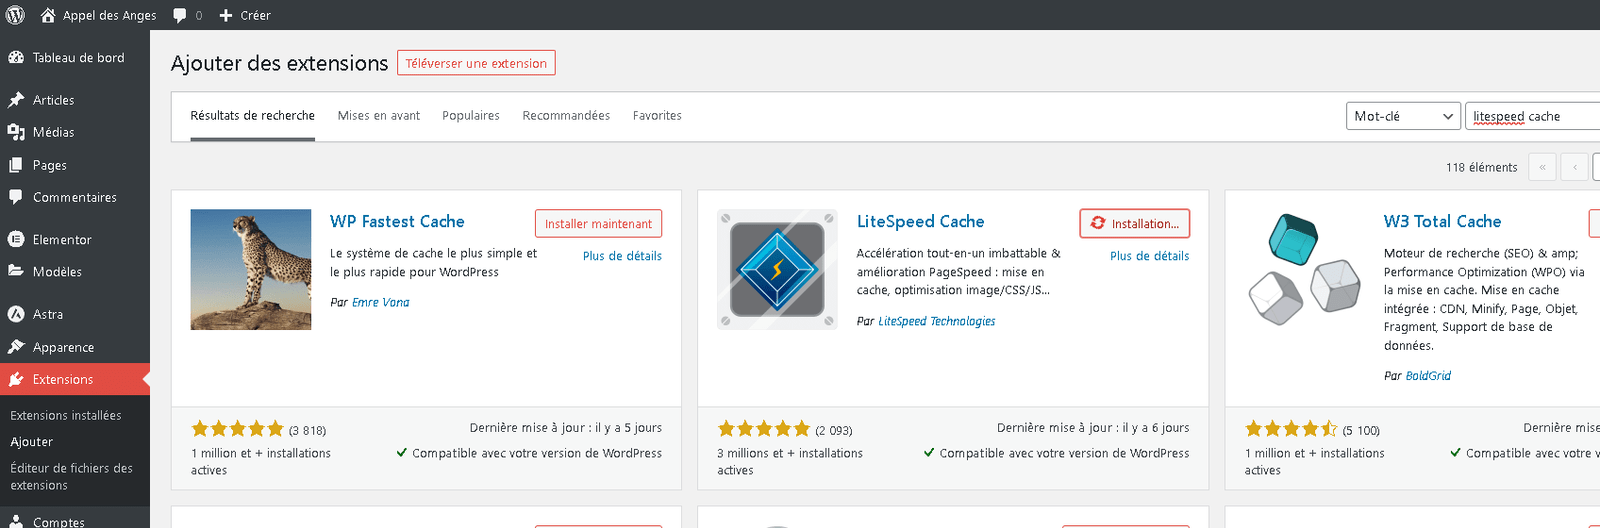
Task: Click the Elementor icon in sidebar
Action: point(16,239)
